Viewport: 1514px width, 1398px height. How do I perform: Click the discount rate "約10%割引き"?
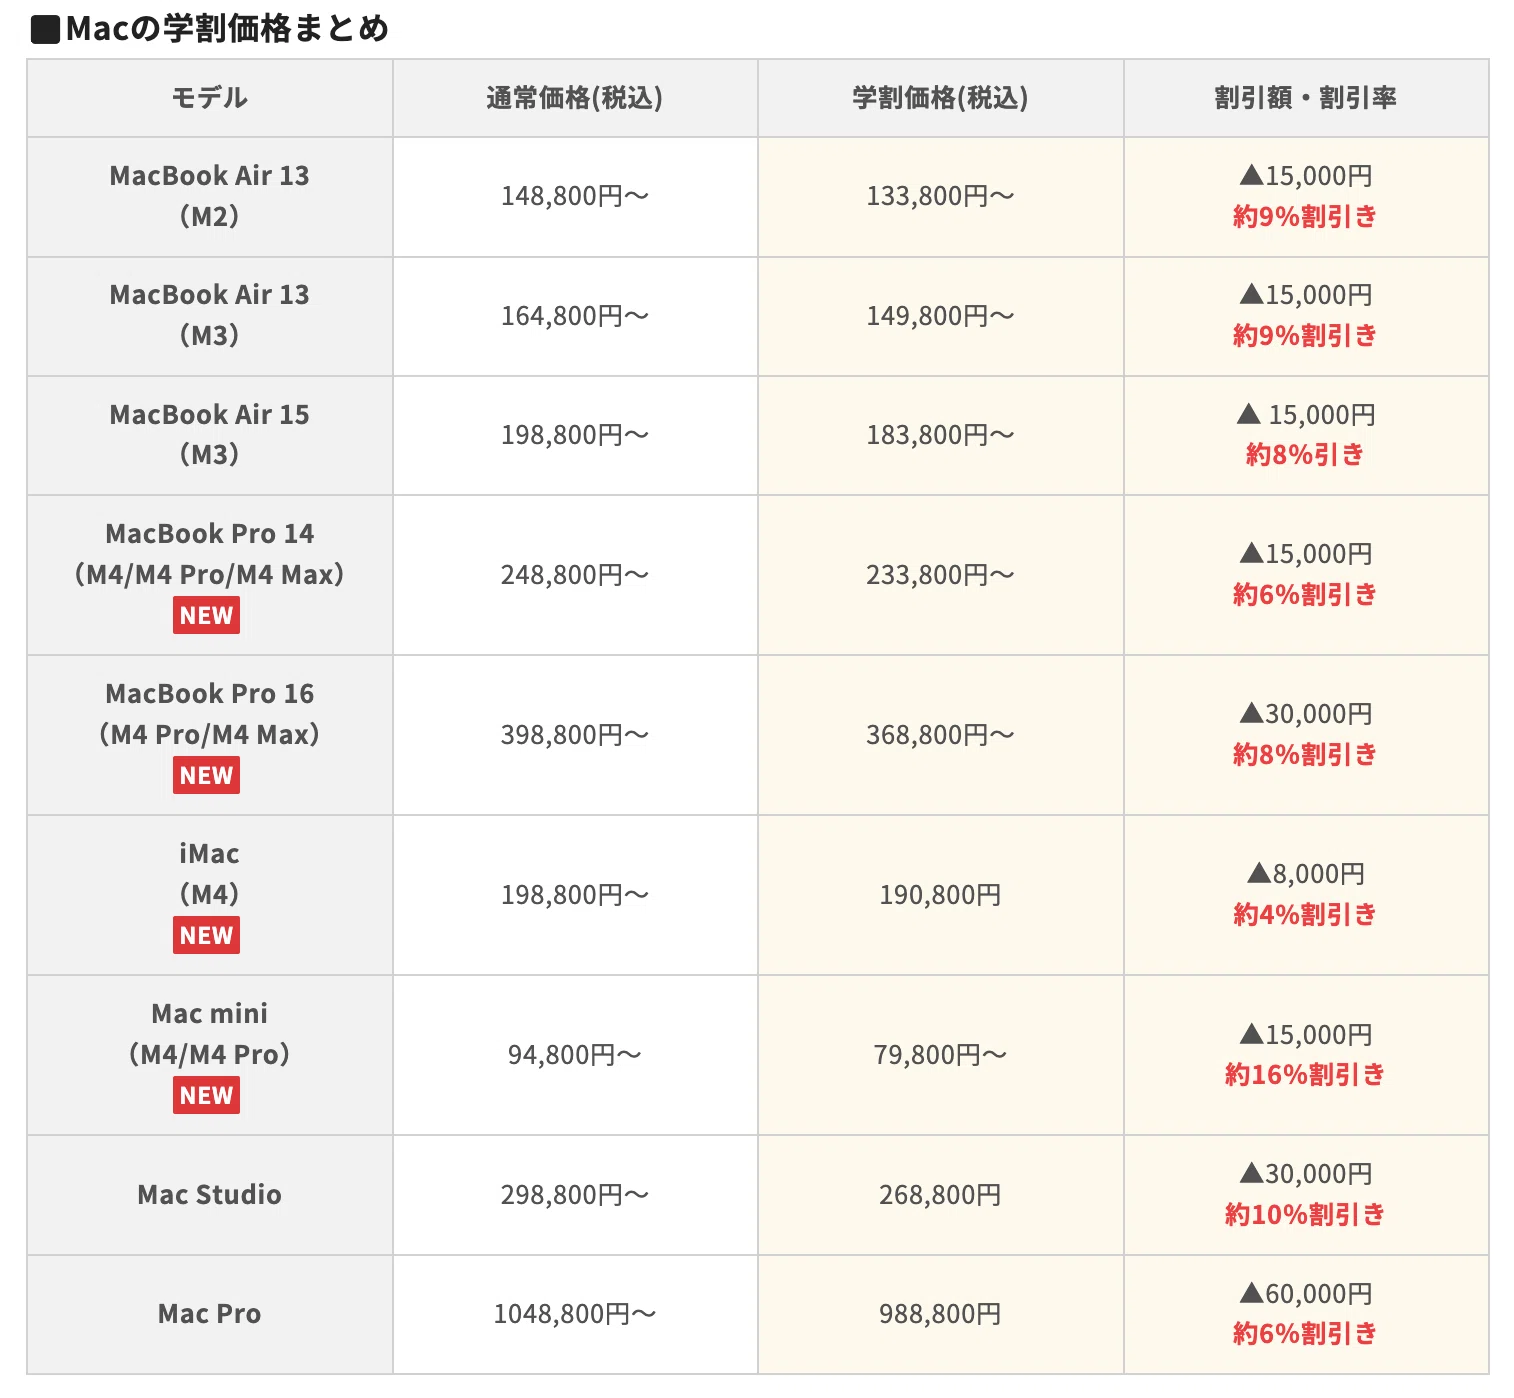(1305, 1215)
